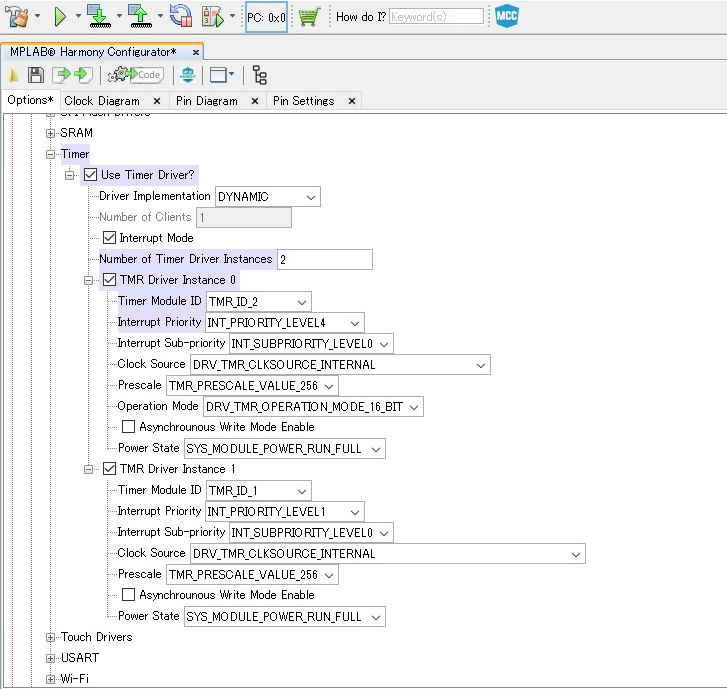Click the How do I keyword search field
This screenshot has width=727, height=689.
point(436,17)
